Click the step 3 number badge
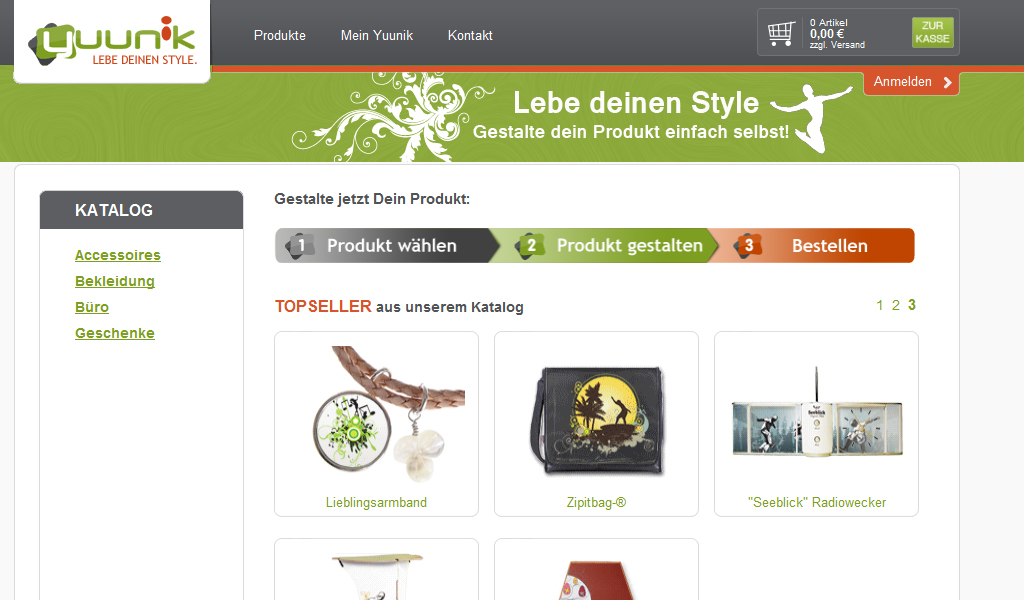Image resolution: width=1024 pixels, height=600 pixels. (x=748, y=246)
